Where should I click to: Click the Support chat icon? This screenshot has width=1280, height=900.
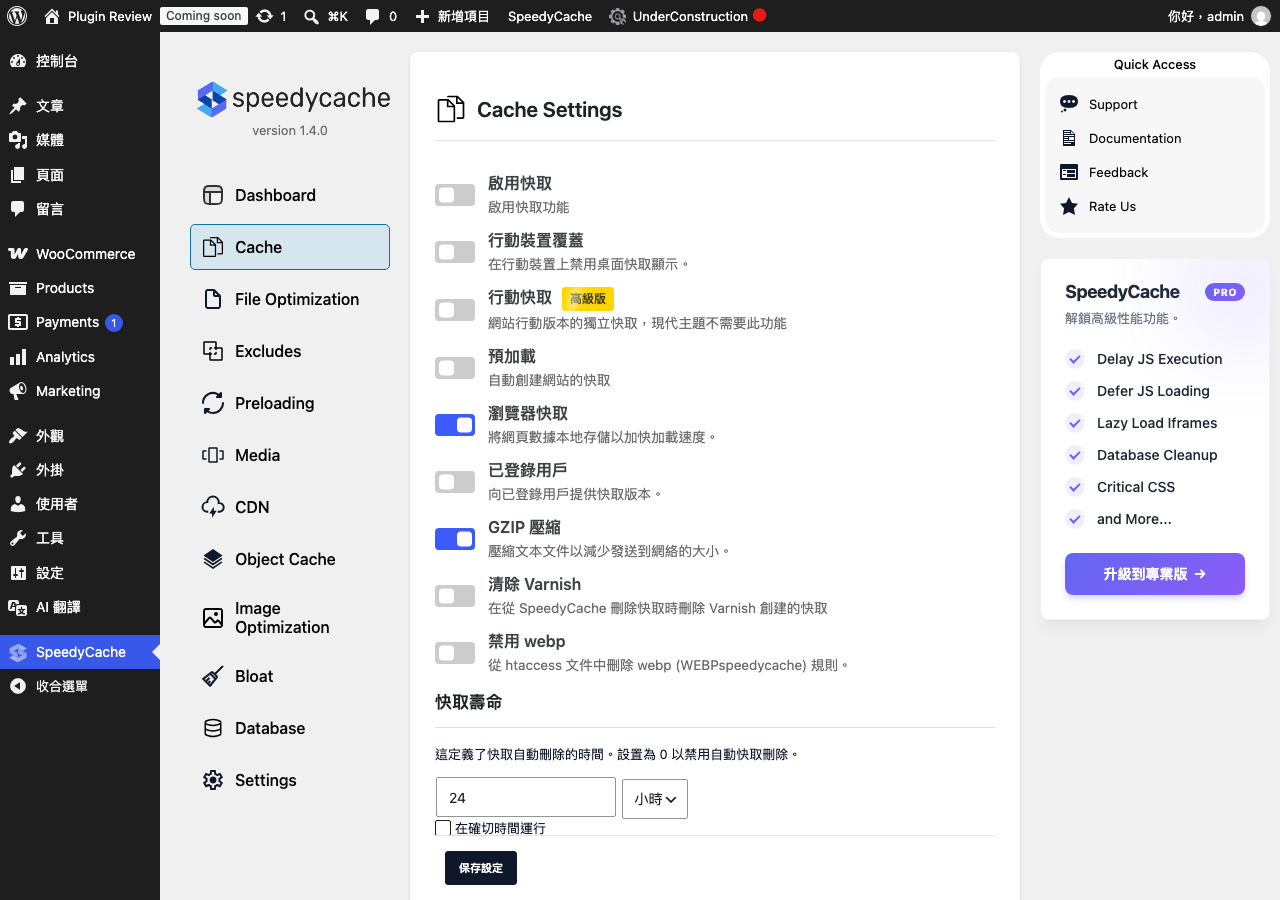[1069, 104]
